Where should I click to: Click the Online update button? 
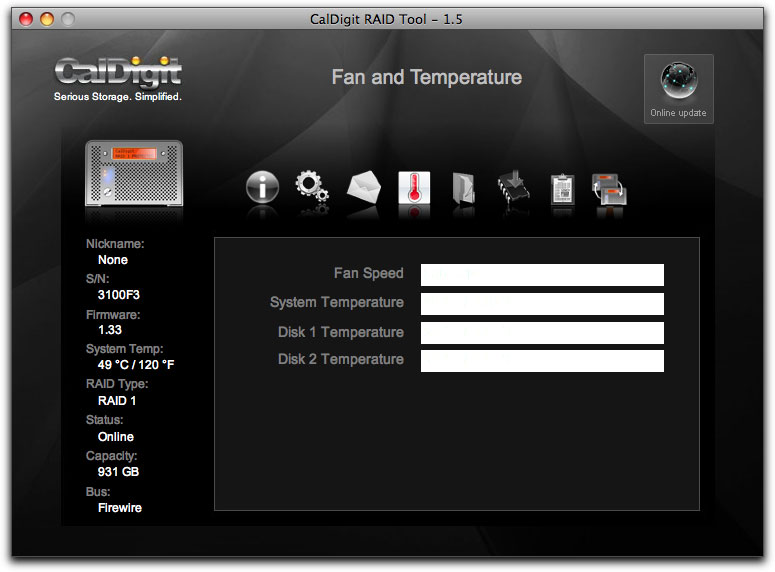pos(678,89)
